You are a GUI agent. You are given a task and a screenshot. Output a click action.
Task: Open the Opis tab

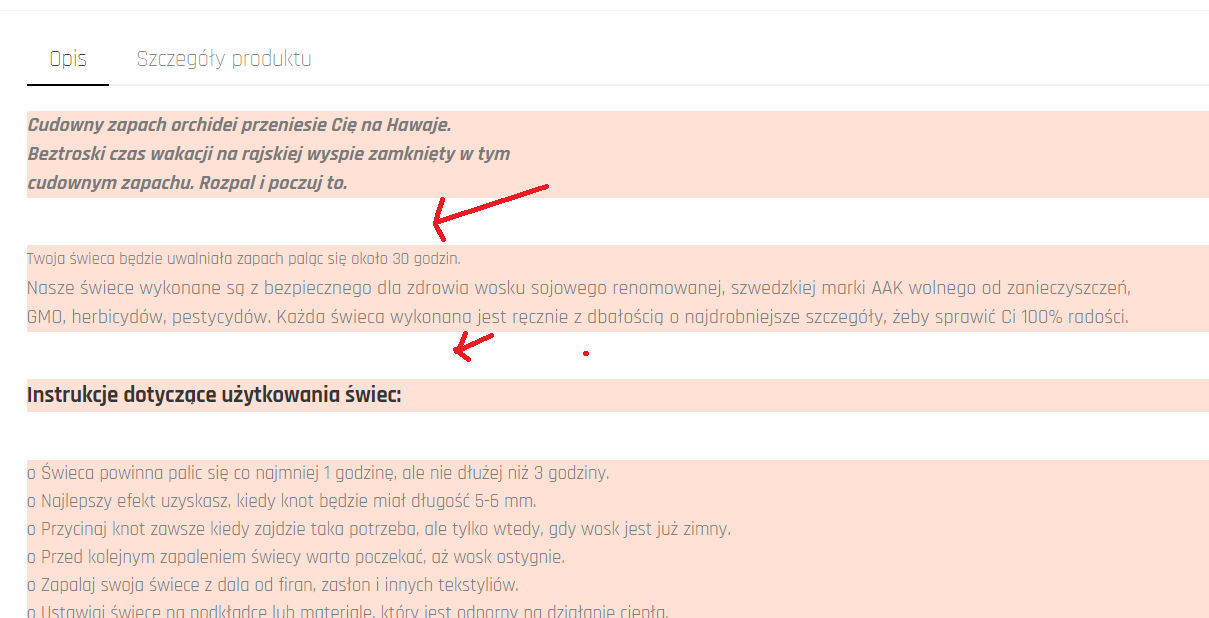(x=68, y=59)
